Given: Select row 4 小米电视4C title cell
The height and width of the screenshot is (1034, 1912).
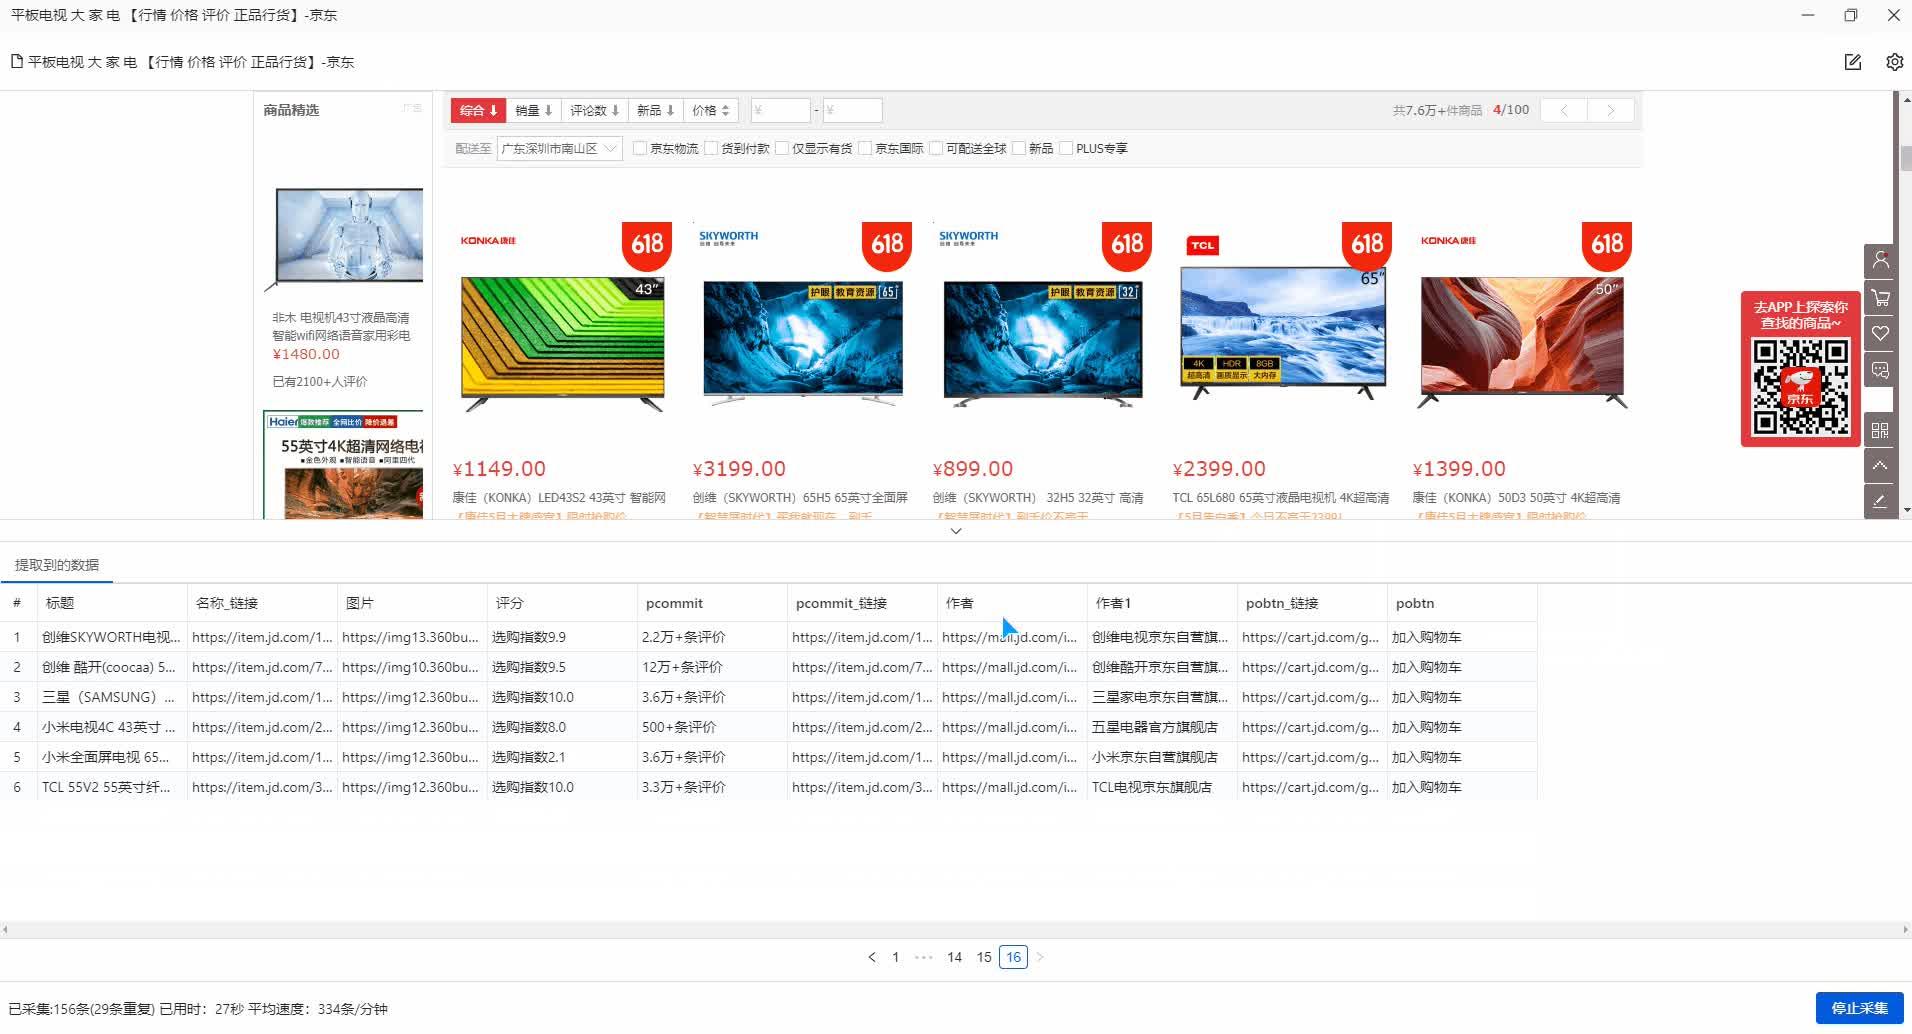Looking at the screenshot, I should pos(112,727).
